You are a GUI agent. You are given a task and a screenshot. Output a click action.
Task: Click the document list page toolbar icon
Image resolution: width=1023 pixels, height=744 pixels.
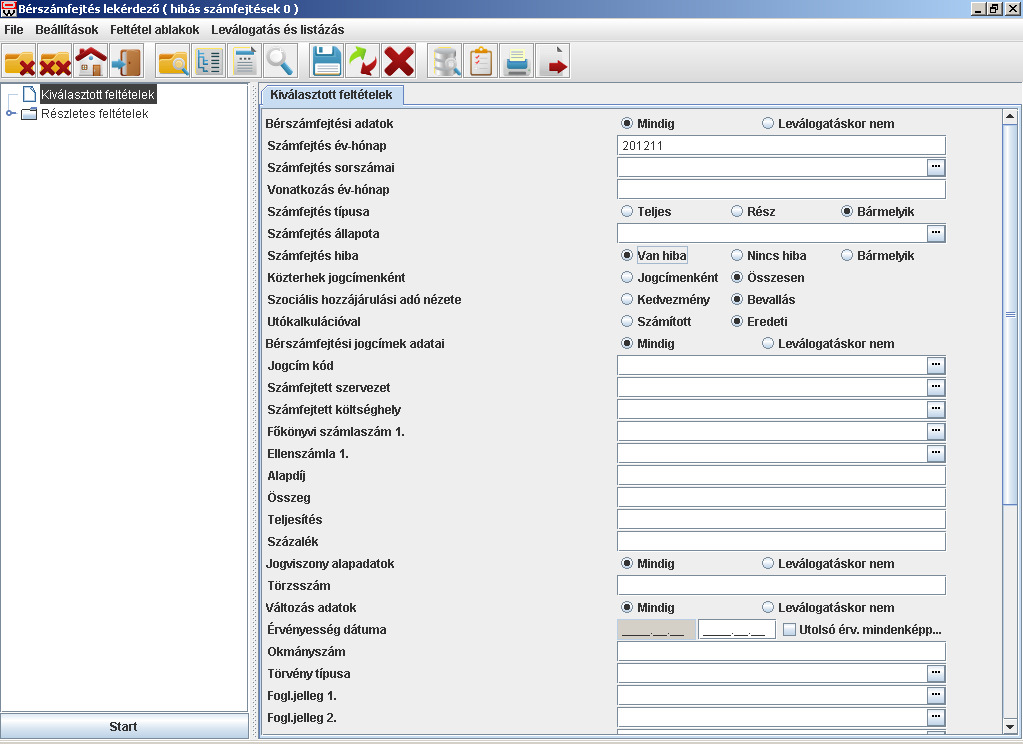pyautogui.click(x=245, y=61)
